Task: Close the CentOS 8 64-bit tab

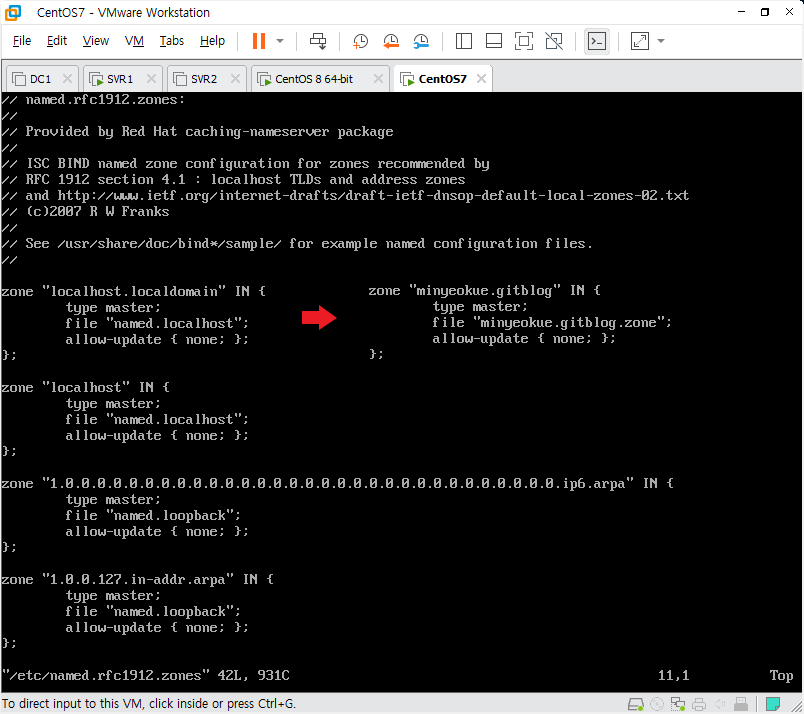Action: 378,78
